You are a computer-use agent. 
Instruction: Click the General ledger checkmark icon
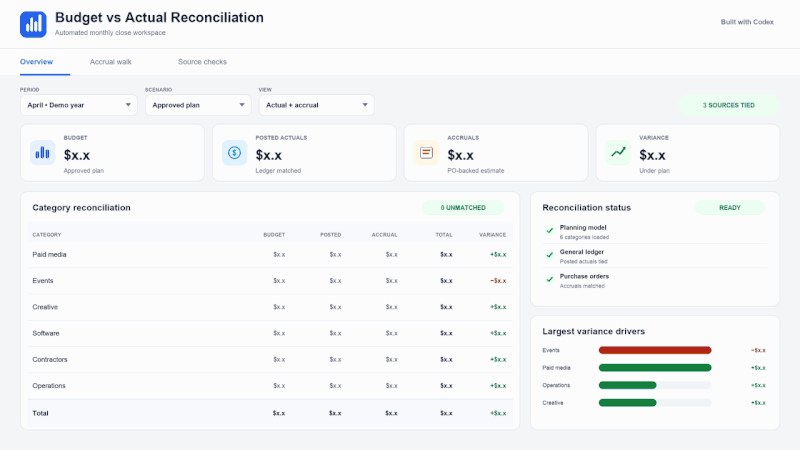click(549, 255)
